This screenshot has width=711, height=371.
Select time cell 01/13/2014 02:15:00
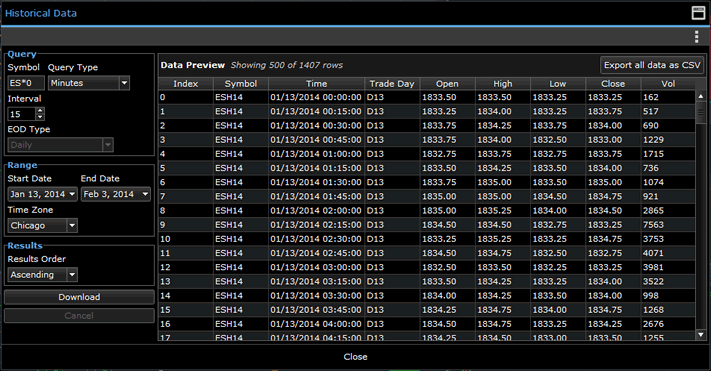pos(317,225)
